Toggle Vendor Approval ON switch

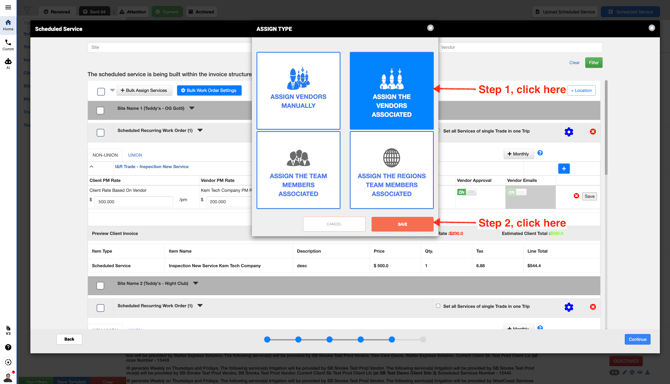point(467,192)
